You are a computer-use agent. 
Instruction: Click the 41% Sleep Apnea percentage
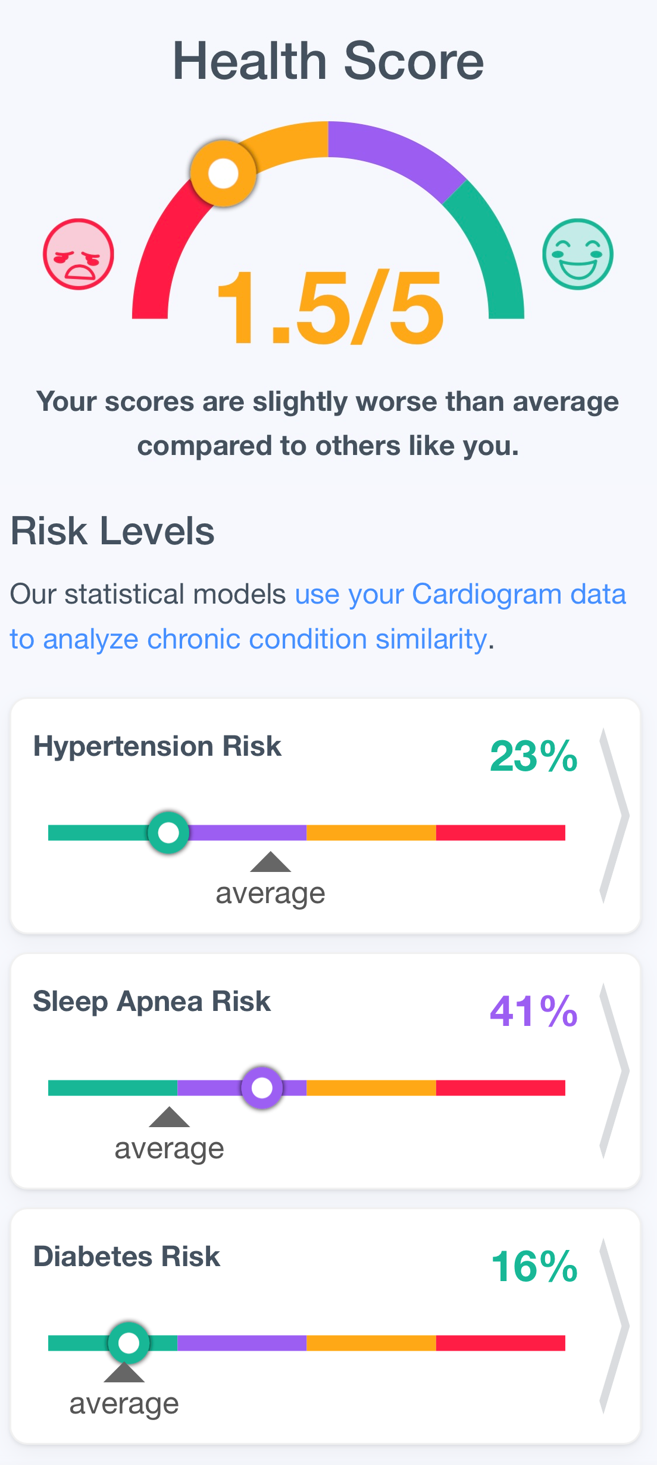pos(534,1012)
